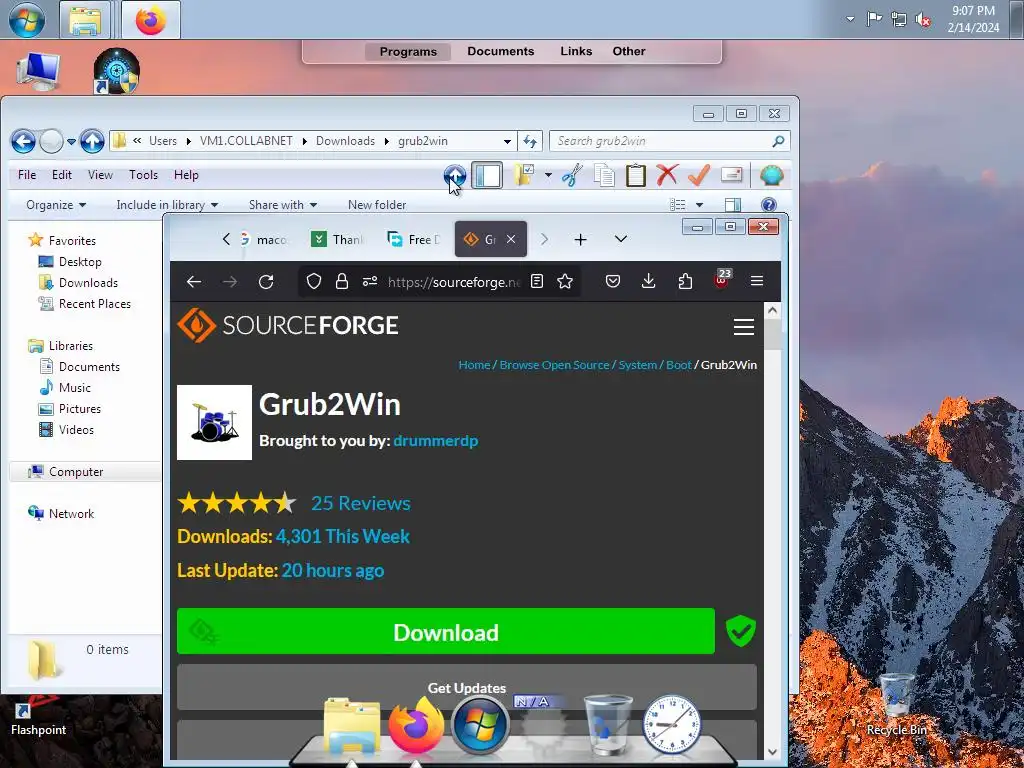This screenshot has width=1024, height=768.
Task: Expand the Organize dropdown
Action: [56, 205]
